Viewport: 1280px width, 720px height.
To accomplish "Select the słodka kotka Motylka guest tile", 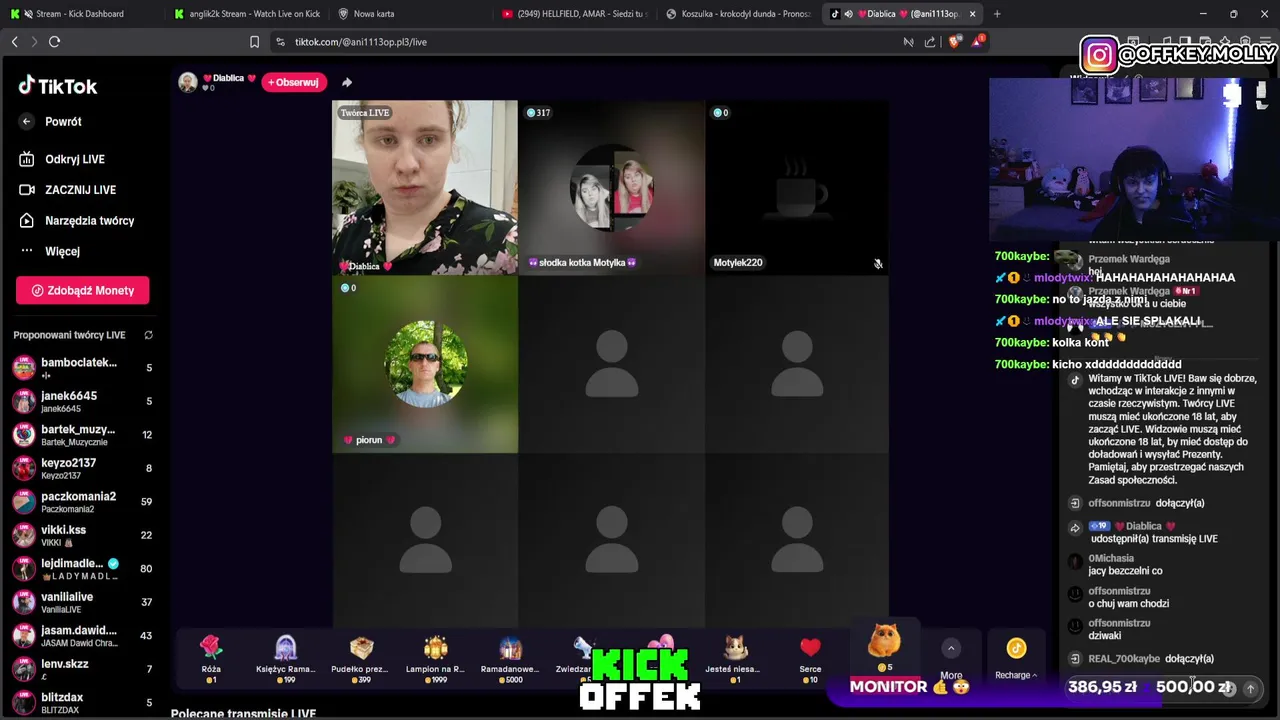I will click(611, 187).
